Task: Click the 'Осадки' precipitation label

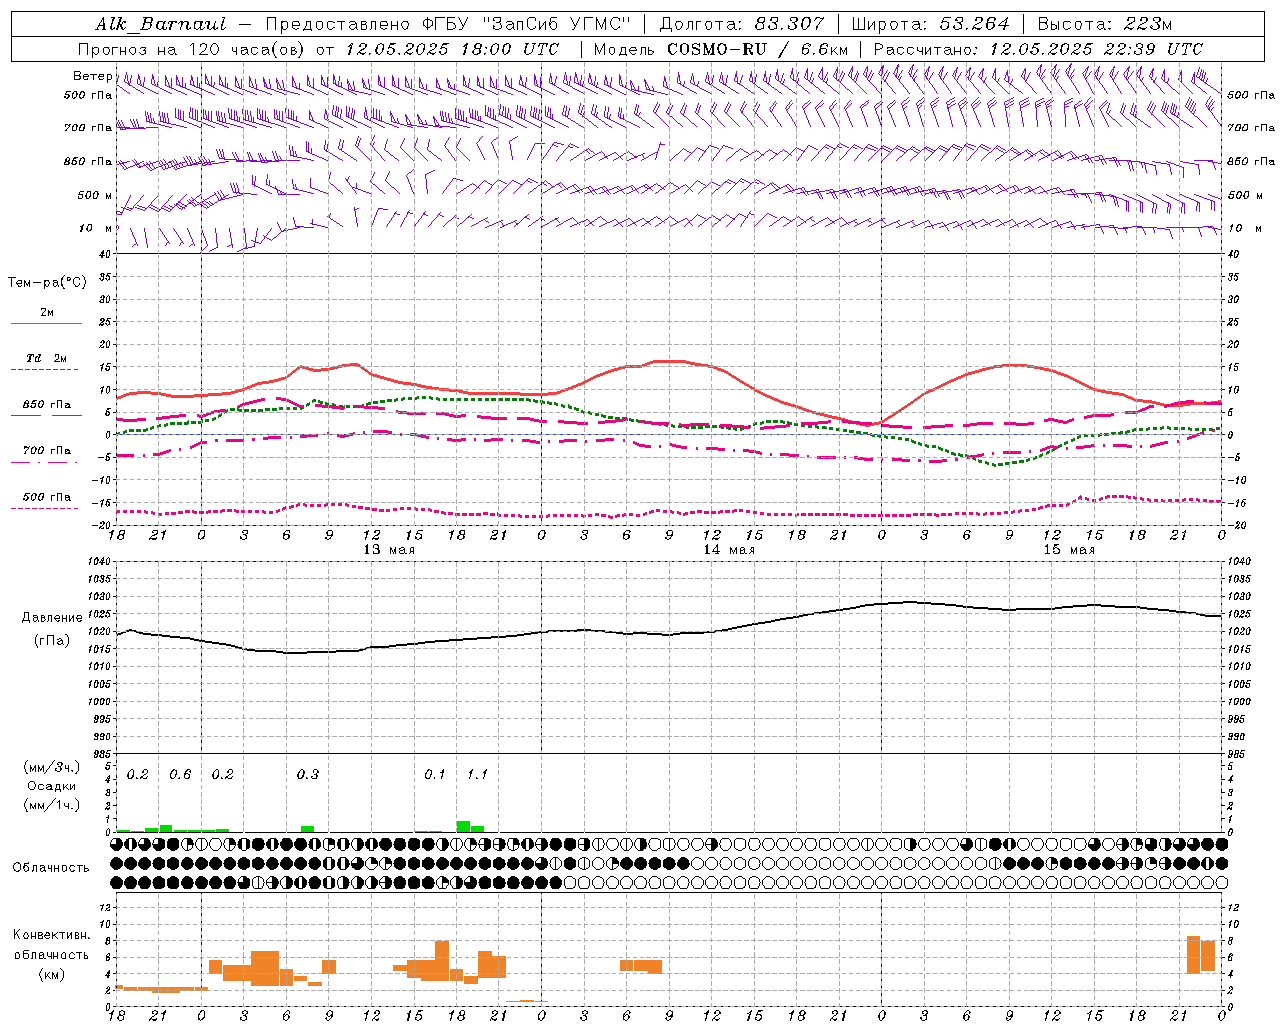Action: [x=52, y=786]
